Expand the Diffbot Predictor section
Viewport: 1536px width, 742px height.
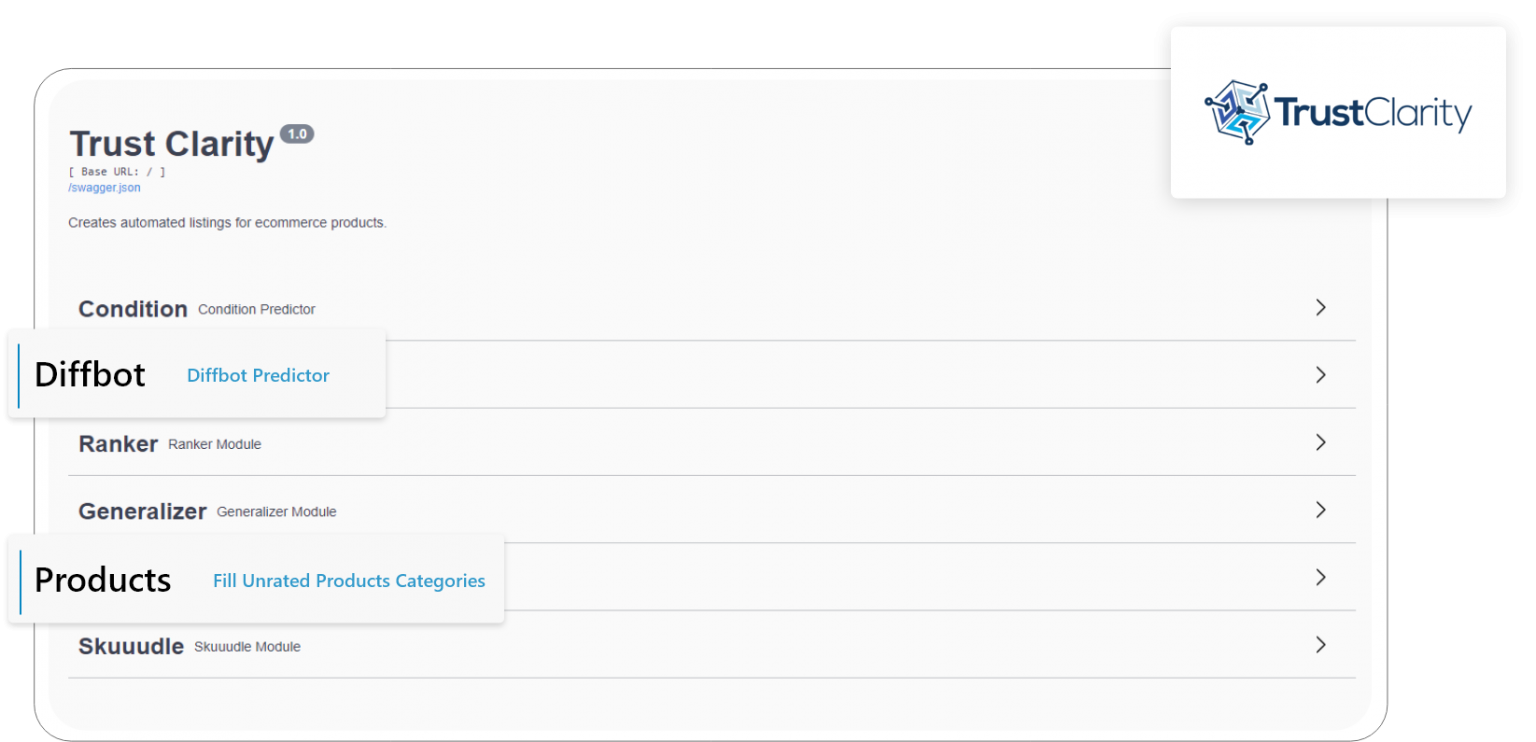click(x=1320, y=374)
